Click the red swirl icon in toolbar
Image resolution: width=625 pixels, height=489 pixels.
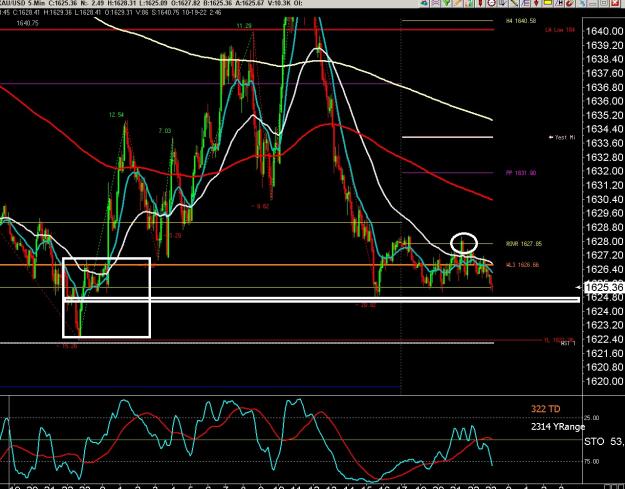570,3
